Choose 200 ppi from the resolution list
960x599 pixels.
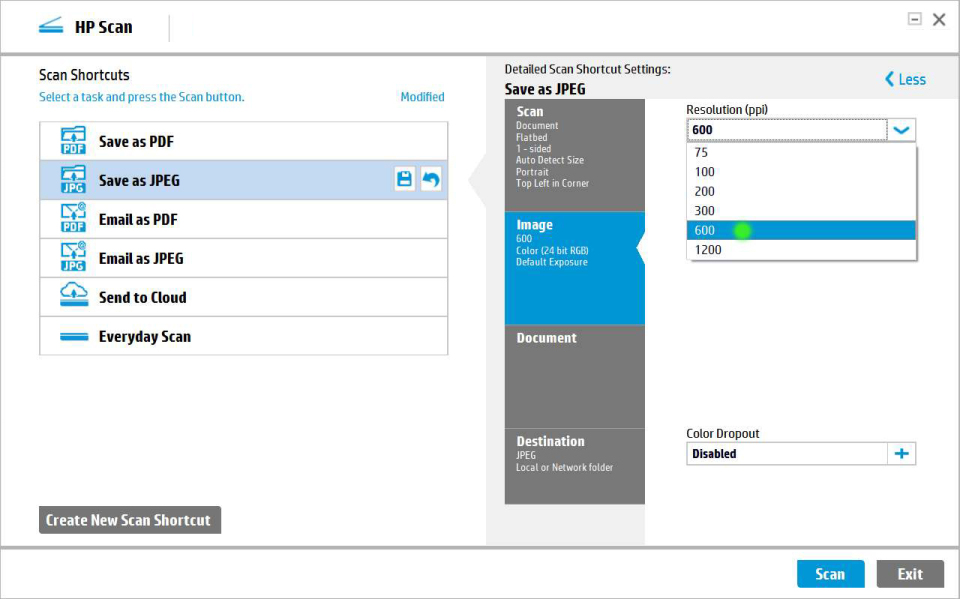point(801,192)
